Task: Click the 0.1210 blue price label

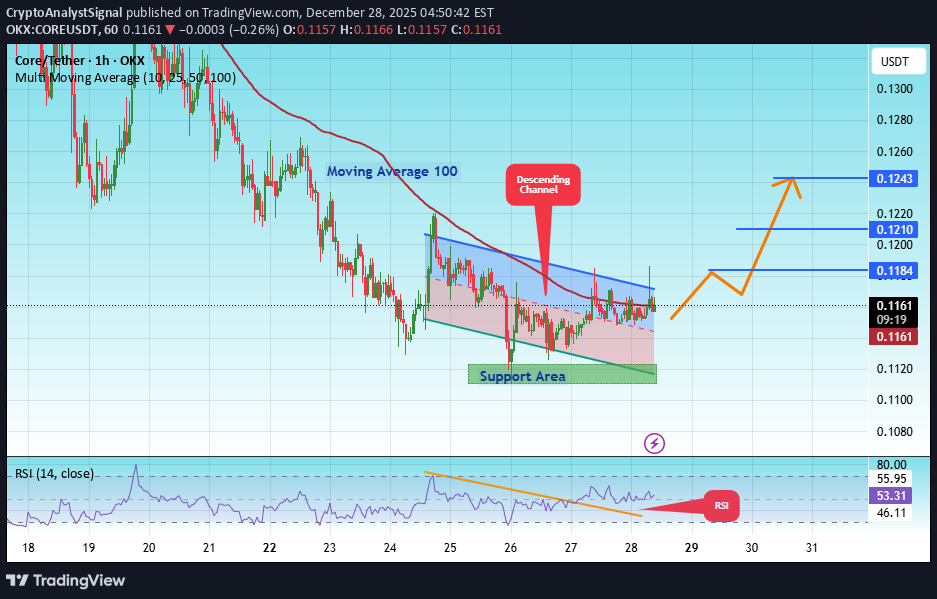Action: 893,229
